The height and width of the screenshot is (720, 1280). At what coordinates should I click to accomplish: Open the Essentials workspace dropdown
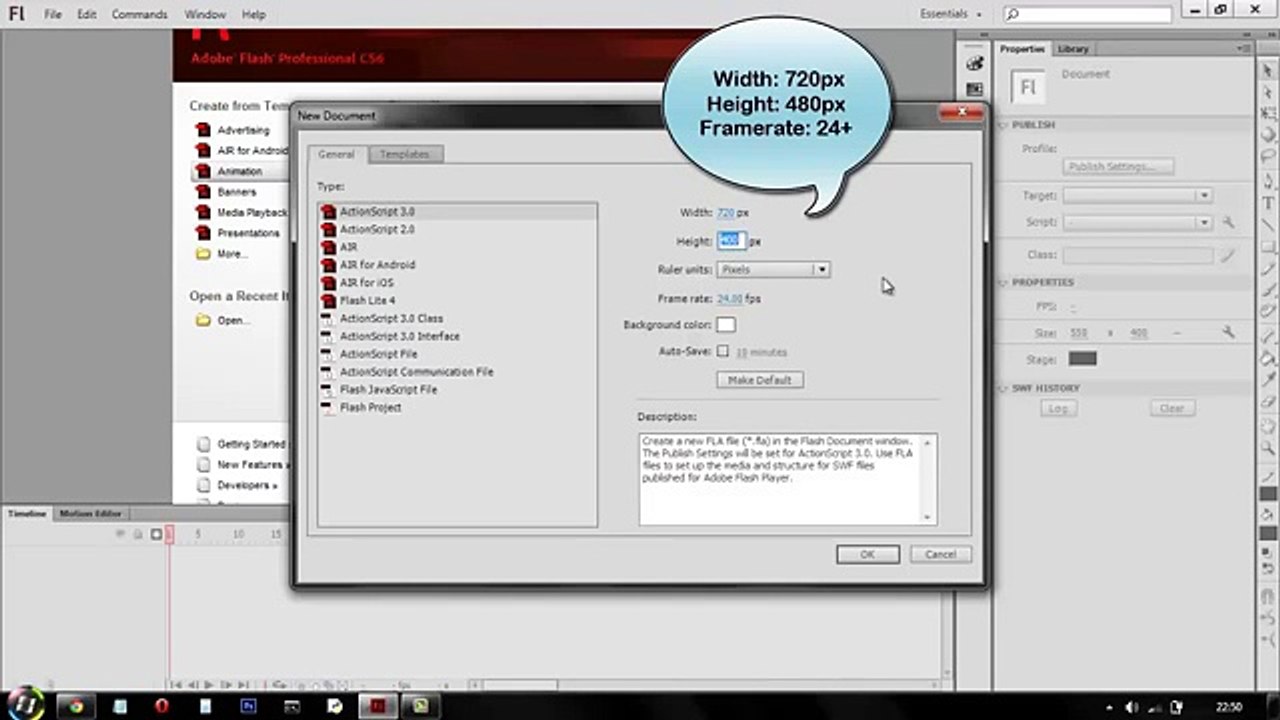pyautogui.click(x=951, y=14)
